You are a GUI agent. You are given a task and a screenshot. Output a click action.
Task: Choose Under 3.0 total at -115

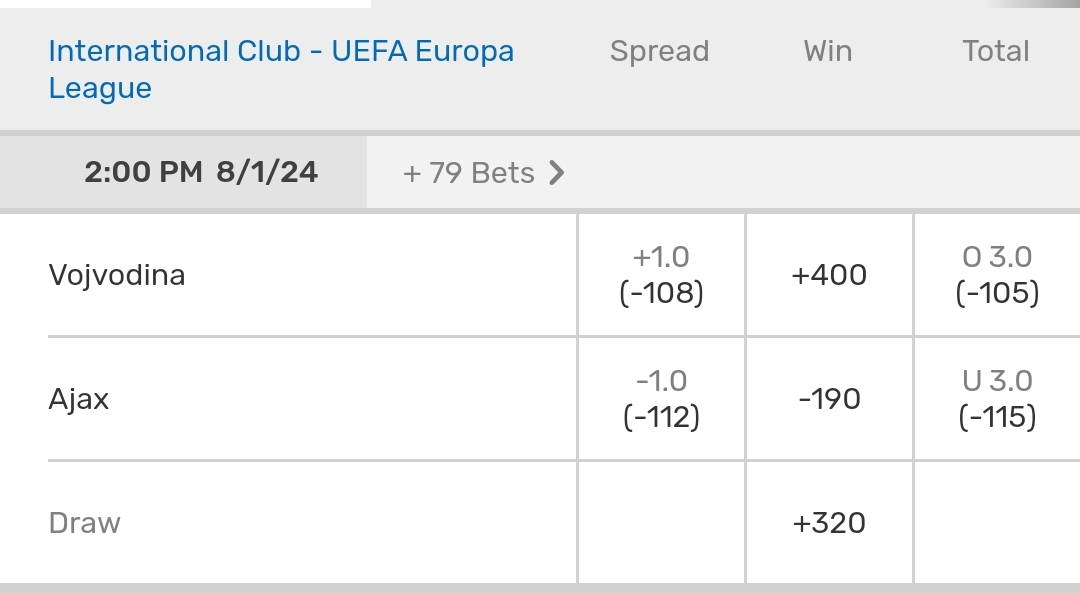pyautogui.click(x=997, y=399)
